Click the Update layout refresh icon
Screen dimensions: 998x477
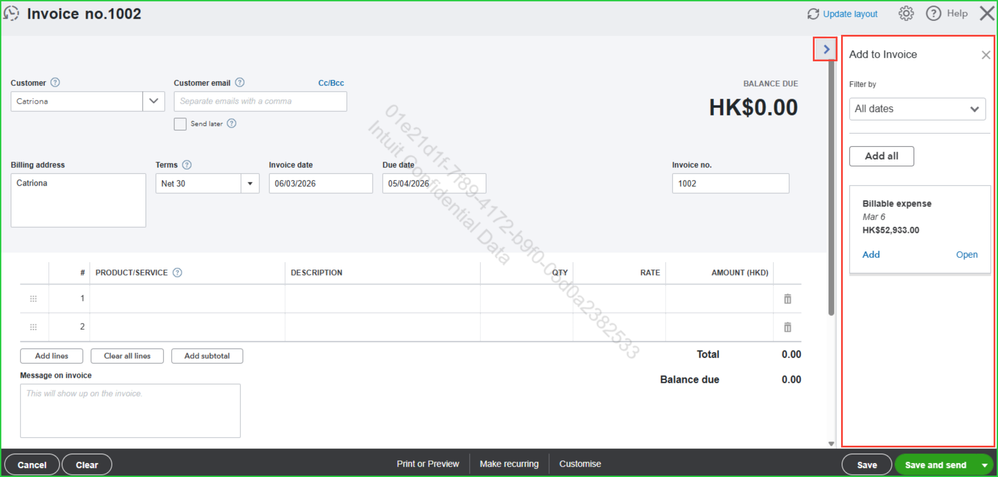click(813, 13)
